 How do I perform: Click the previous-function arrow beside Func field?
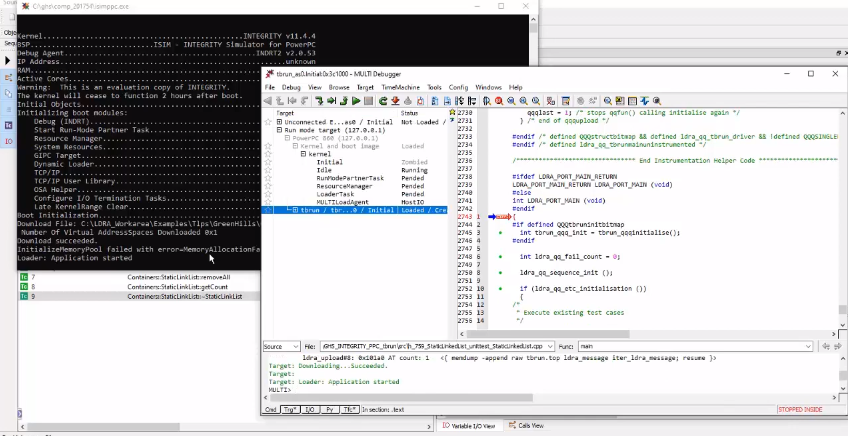coord(826,346)
